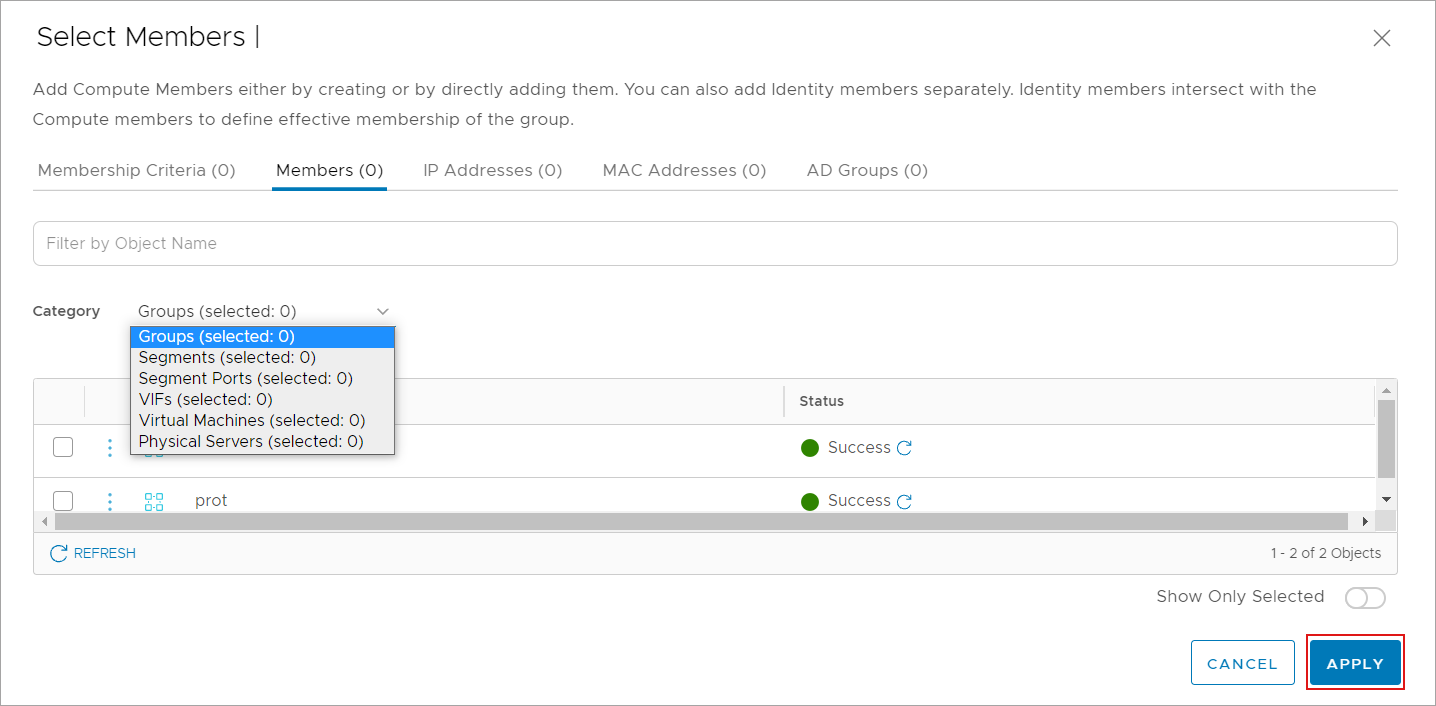The height and width of the screenshot is (706, 1436).
Task: Click the green Success indicator for prot
Action: (x=810, y=501)
